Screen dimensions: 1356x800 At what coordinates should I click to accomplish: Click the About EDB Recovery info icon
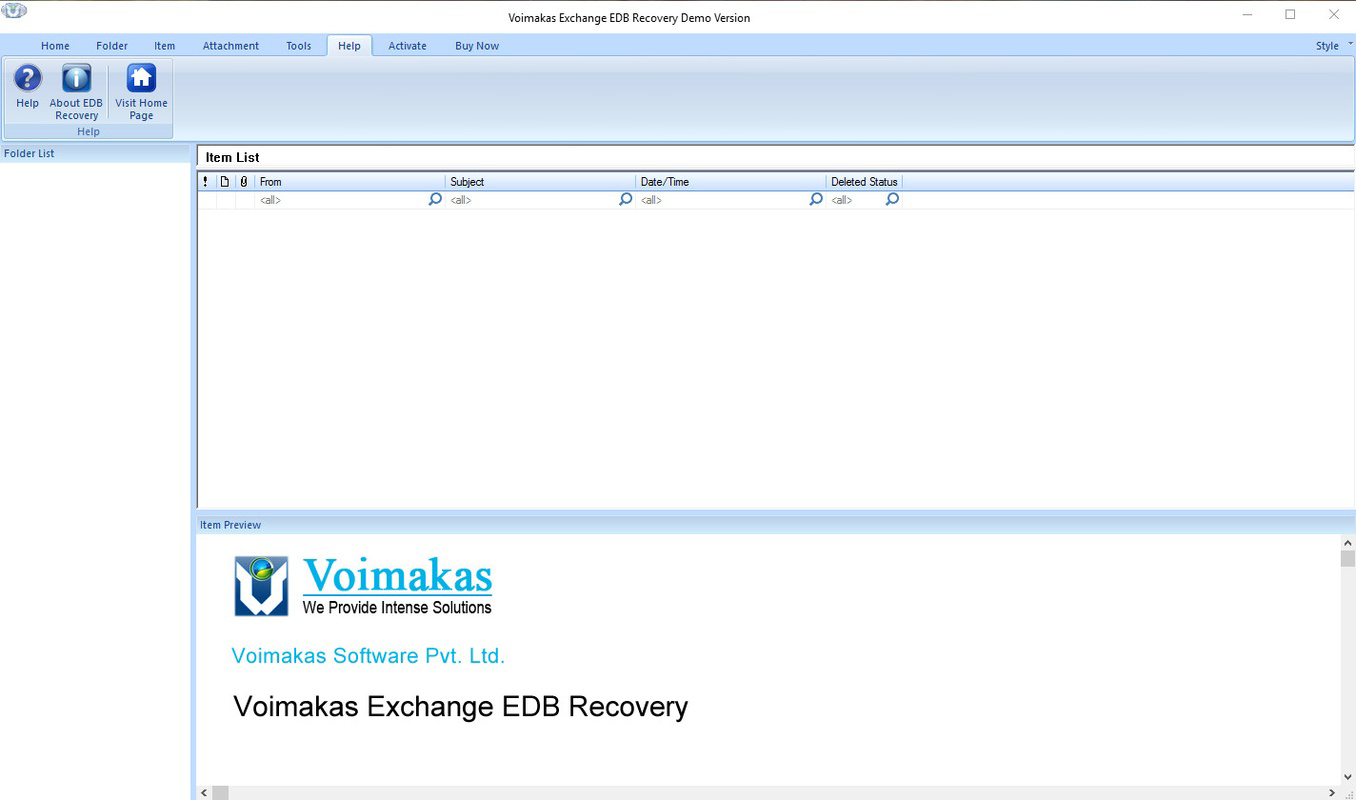click(76, 78)
